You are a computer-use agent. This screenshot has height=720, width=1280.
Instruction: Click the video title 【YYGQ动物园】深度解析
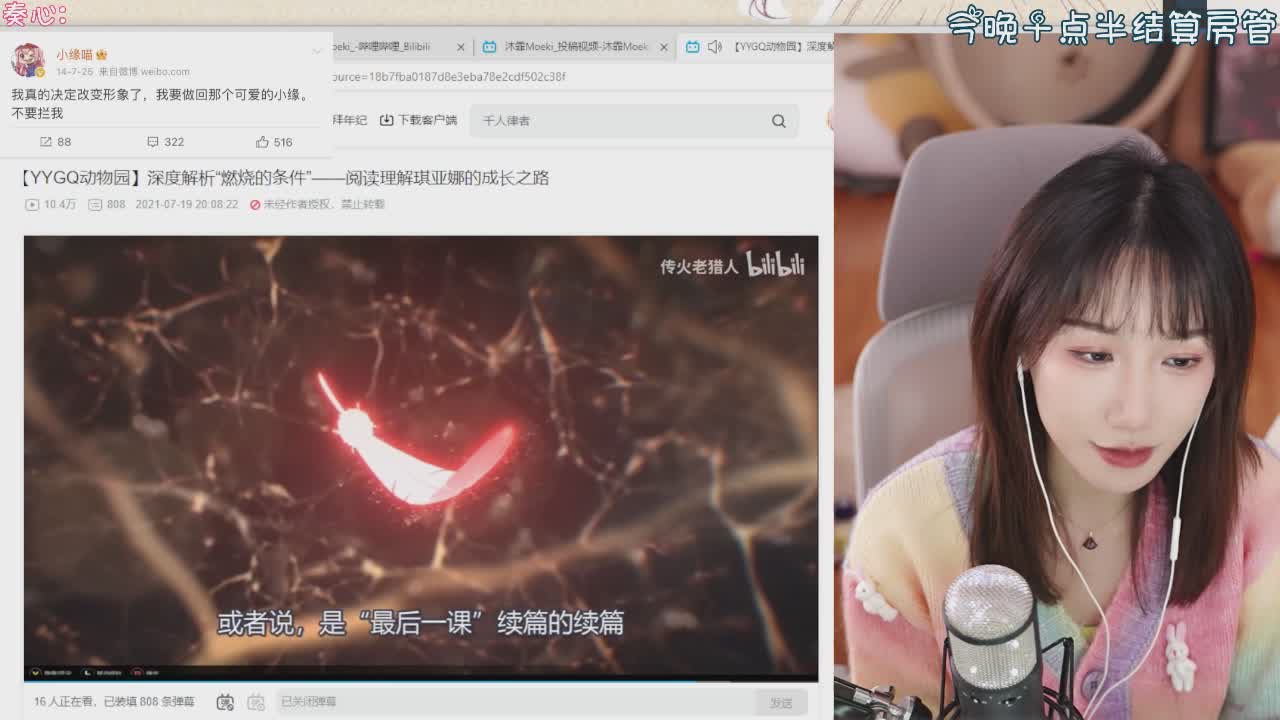(x=284, y=178)
